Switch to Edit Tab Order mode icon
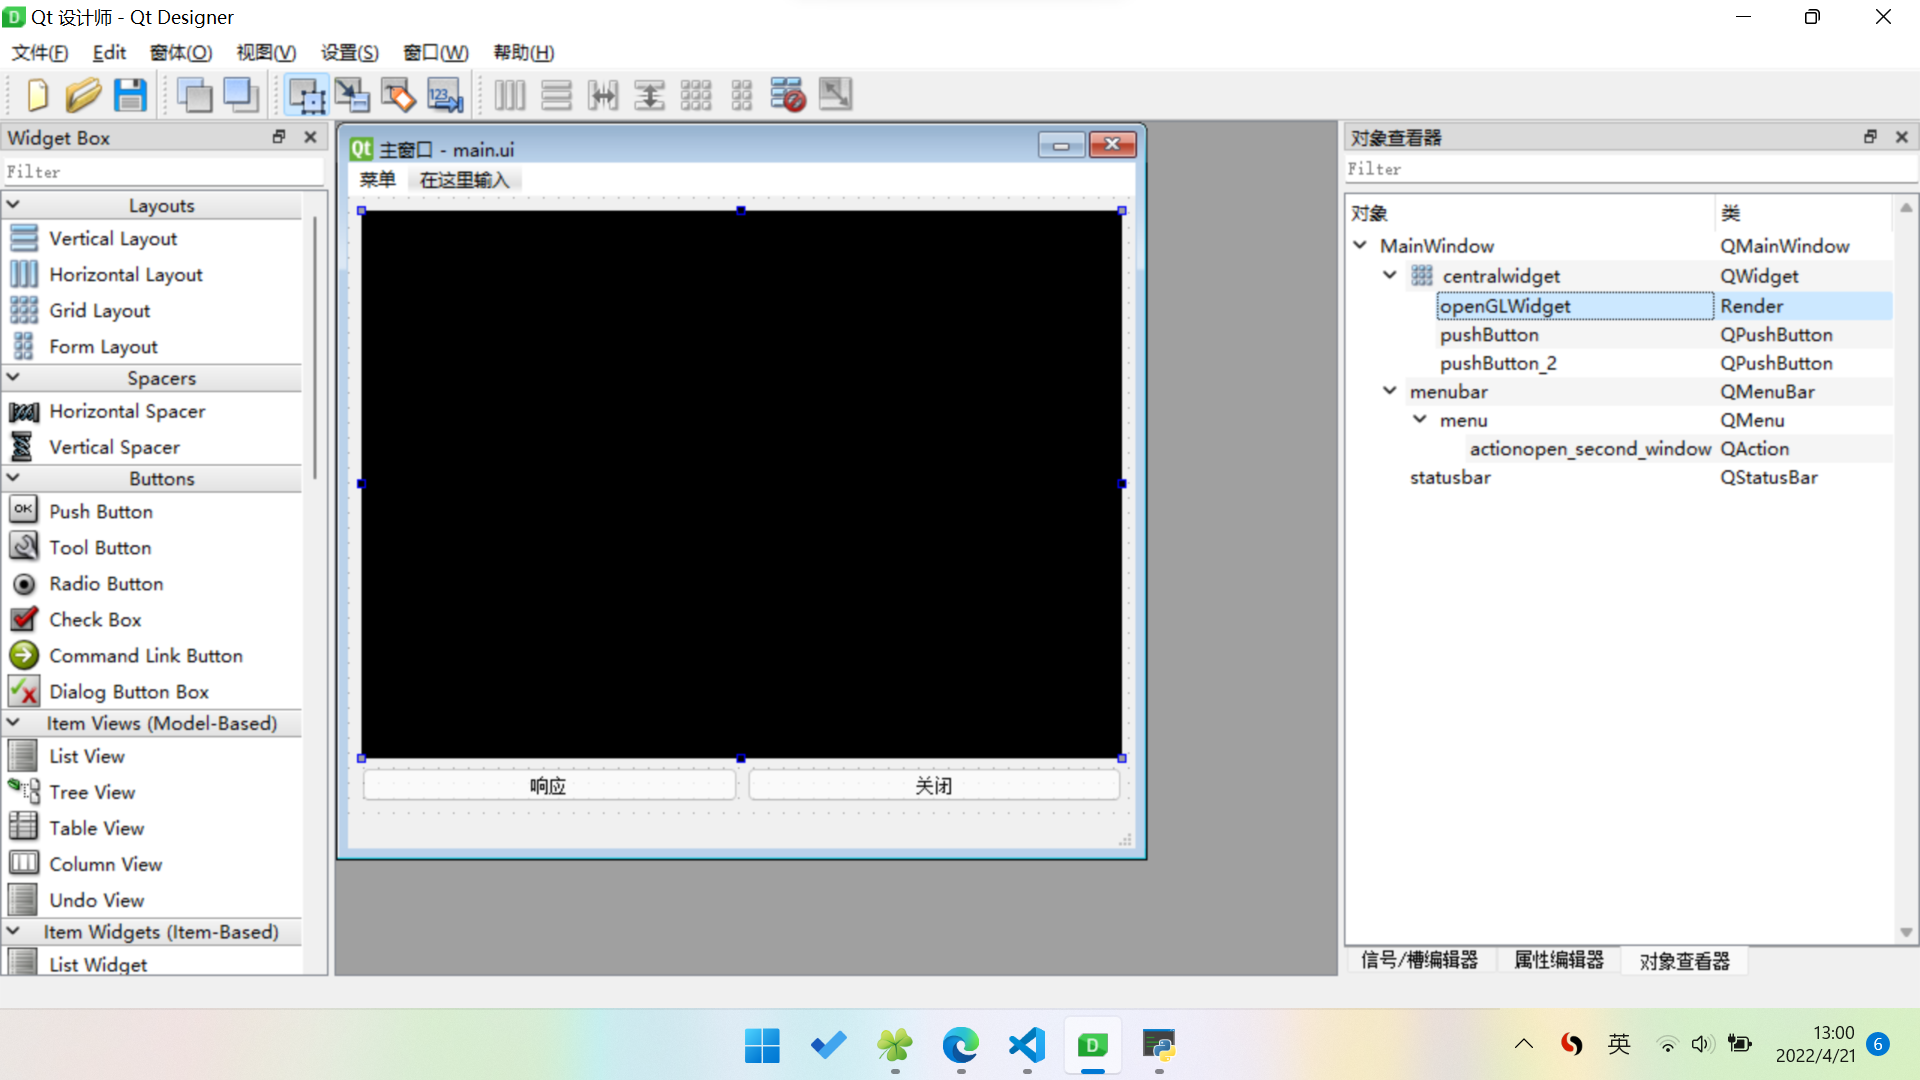The width and height of the screenshot is (1920, 1080). pyautogui.click(x=445, y=95)
